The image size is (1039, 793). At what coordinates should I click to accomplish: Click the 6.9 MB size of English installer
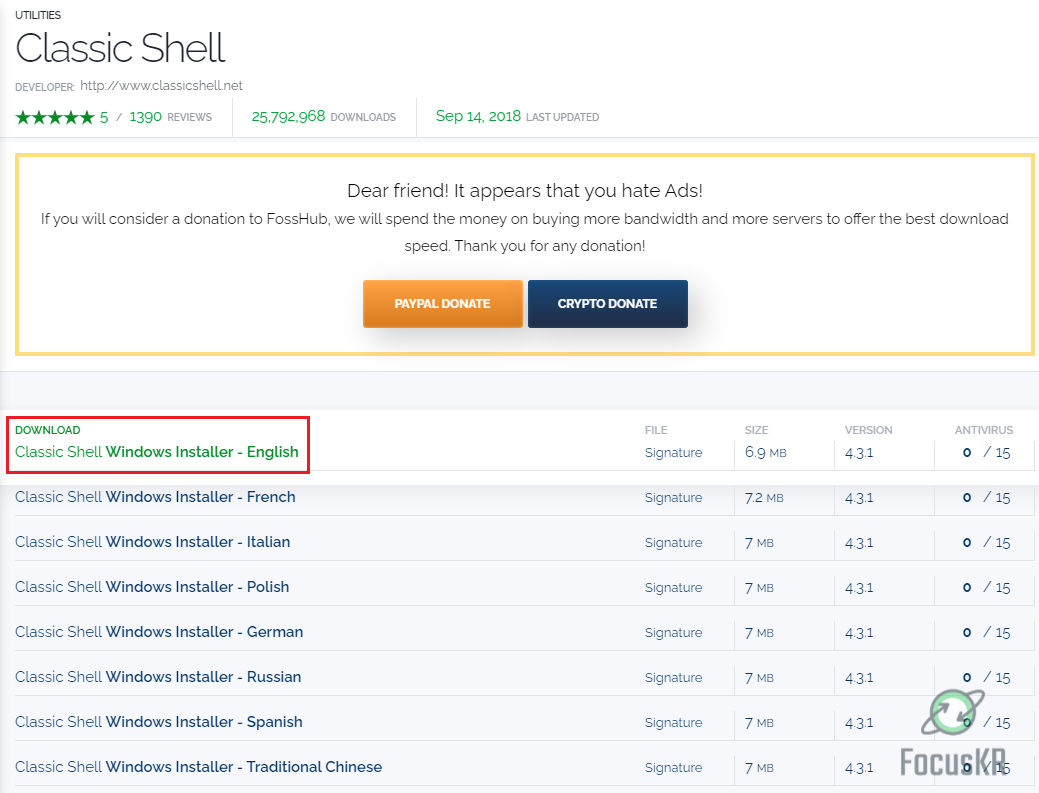tap(765, 452)
